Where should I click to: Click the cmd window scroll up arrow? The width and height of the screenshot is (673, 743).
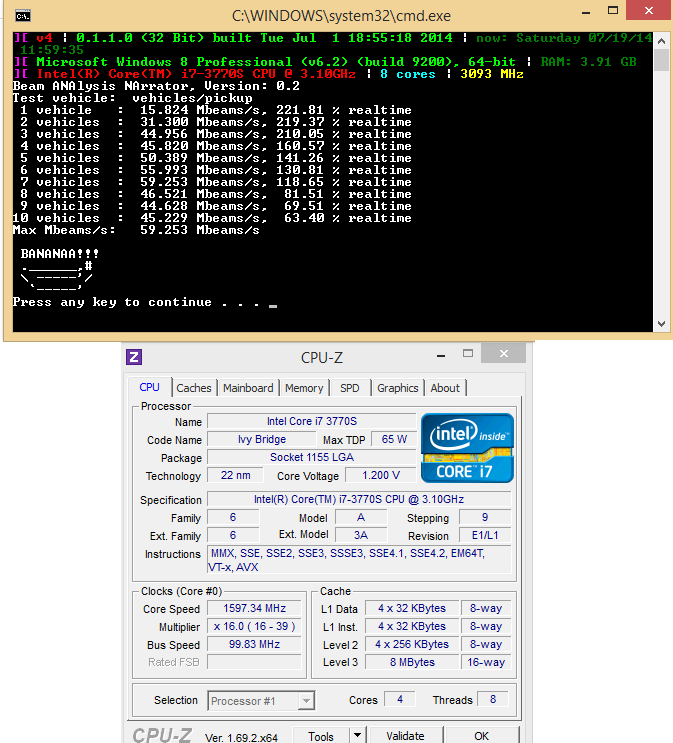661,41
